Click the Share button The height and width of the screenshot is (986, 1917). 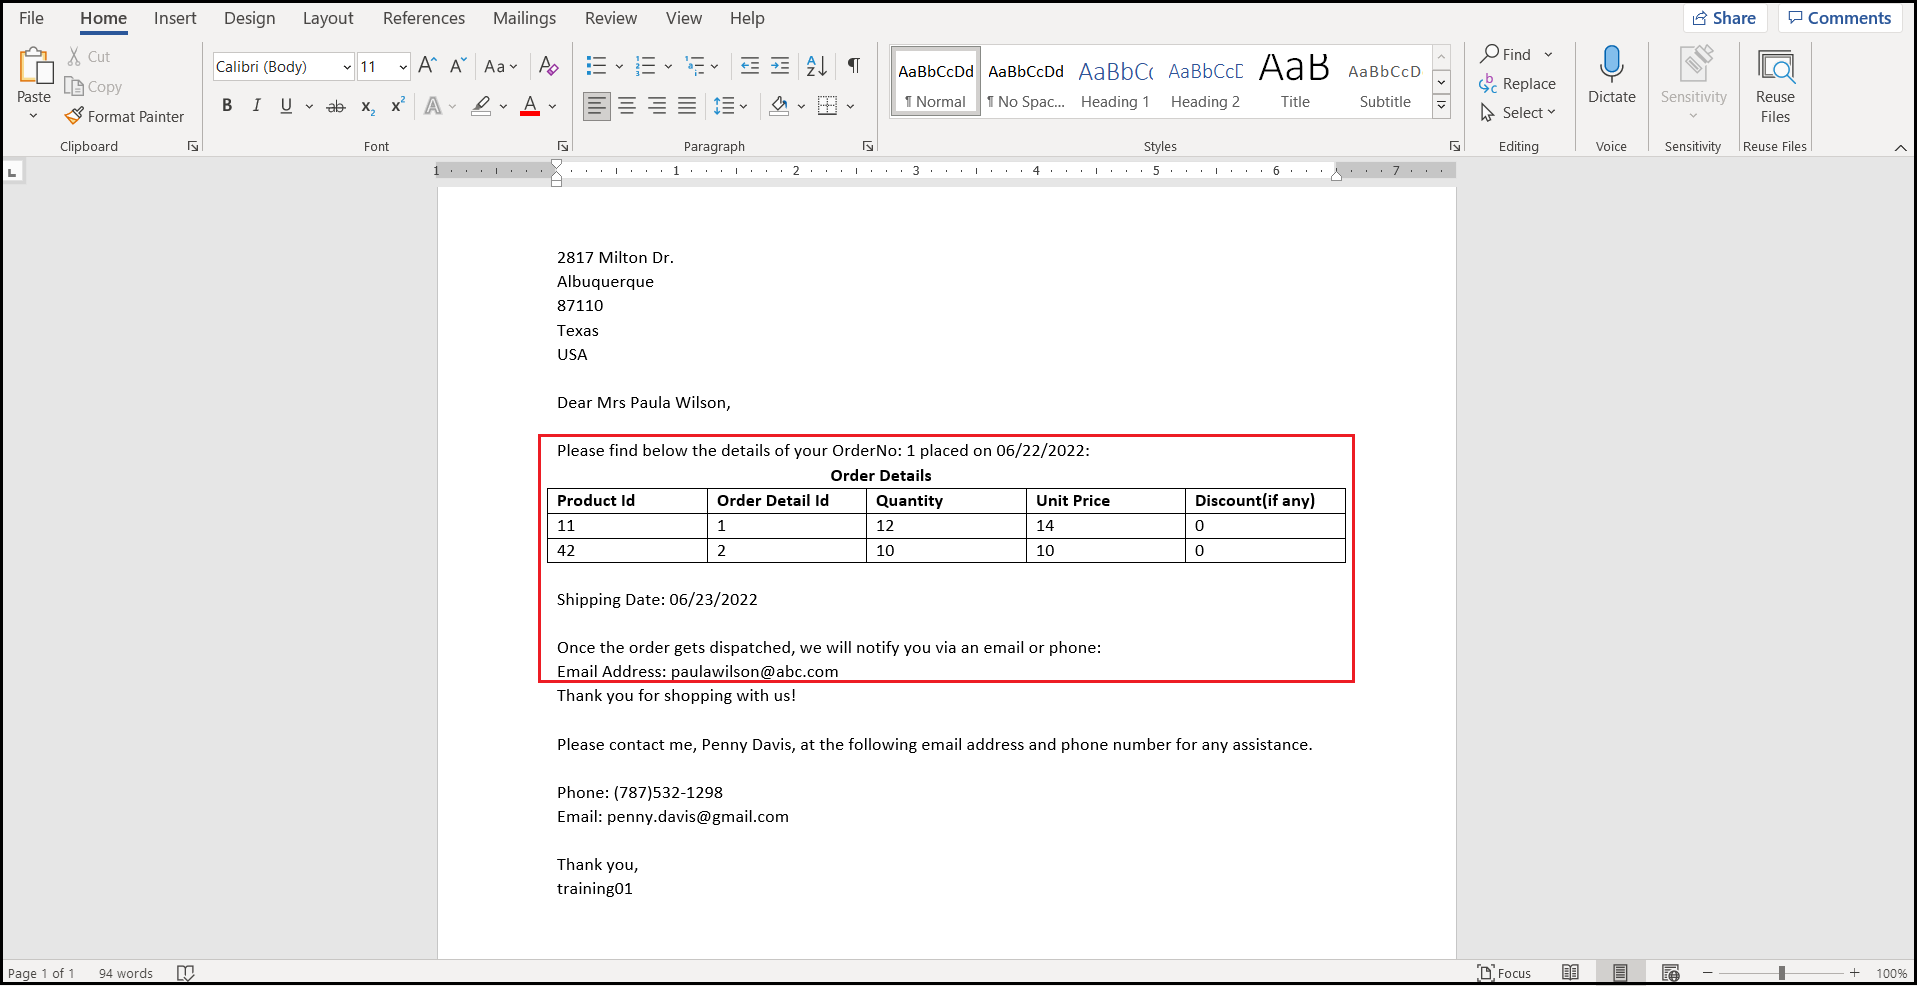pos(1724,18)
